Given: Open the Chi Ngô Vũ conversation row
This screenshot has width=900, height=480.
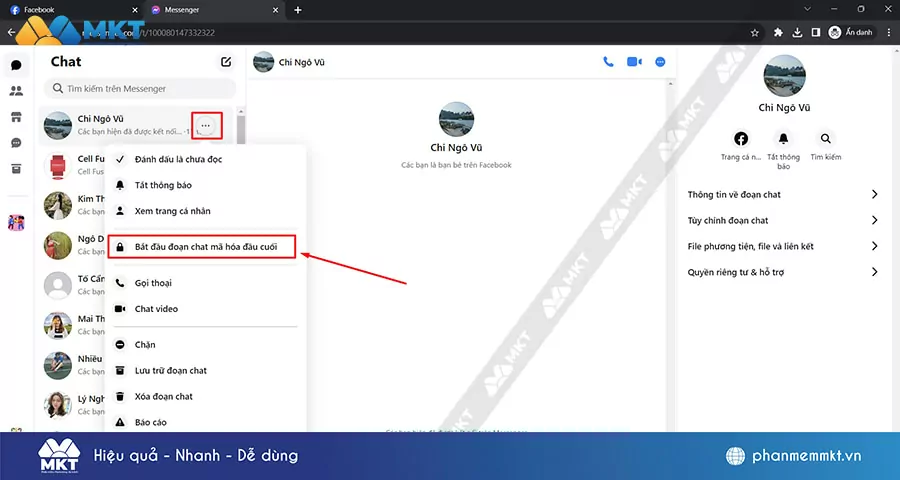Looking at the screenshot, I should 136,125.
